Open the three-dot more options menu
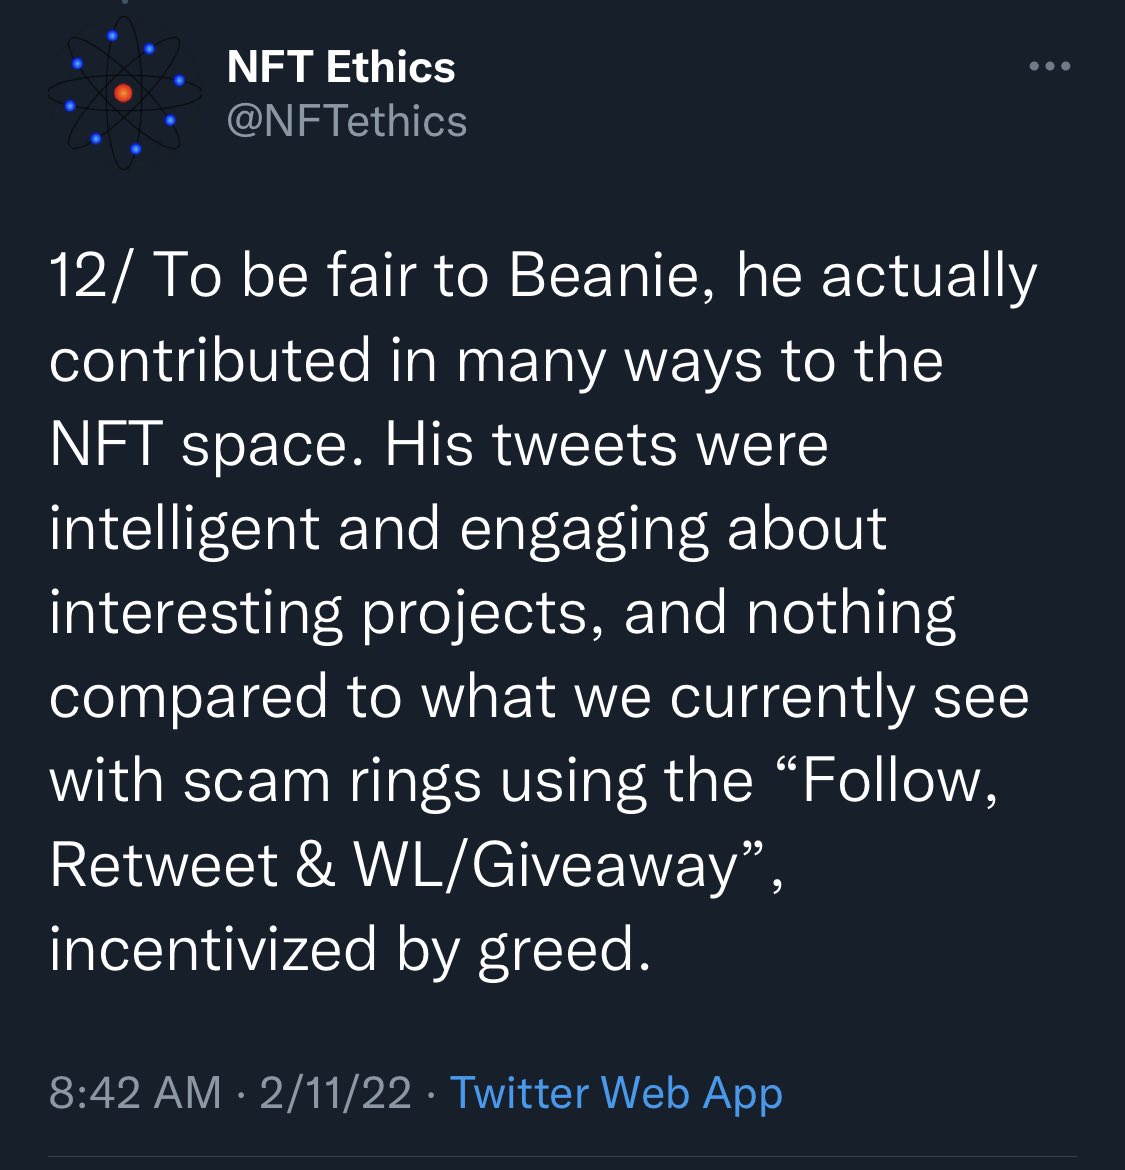 [x=1049, y=67]
